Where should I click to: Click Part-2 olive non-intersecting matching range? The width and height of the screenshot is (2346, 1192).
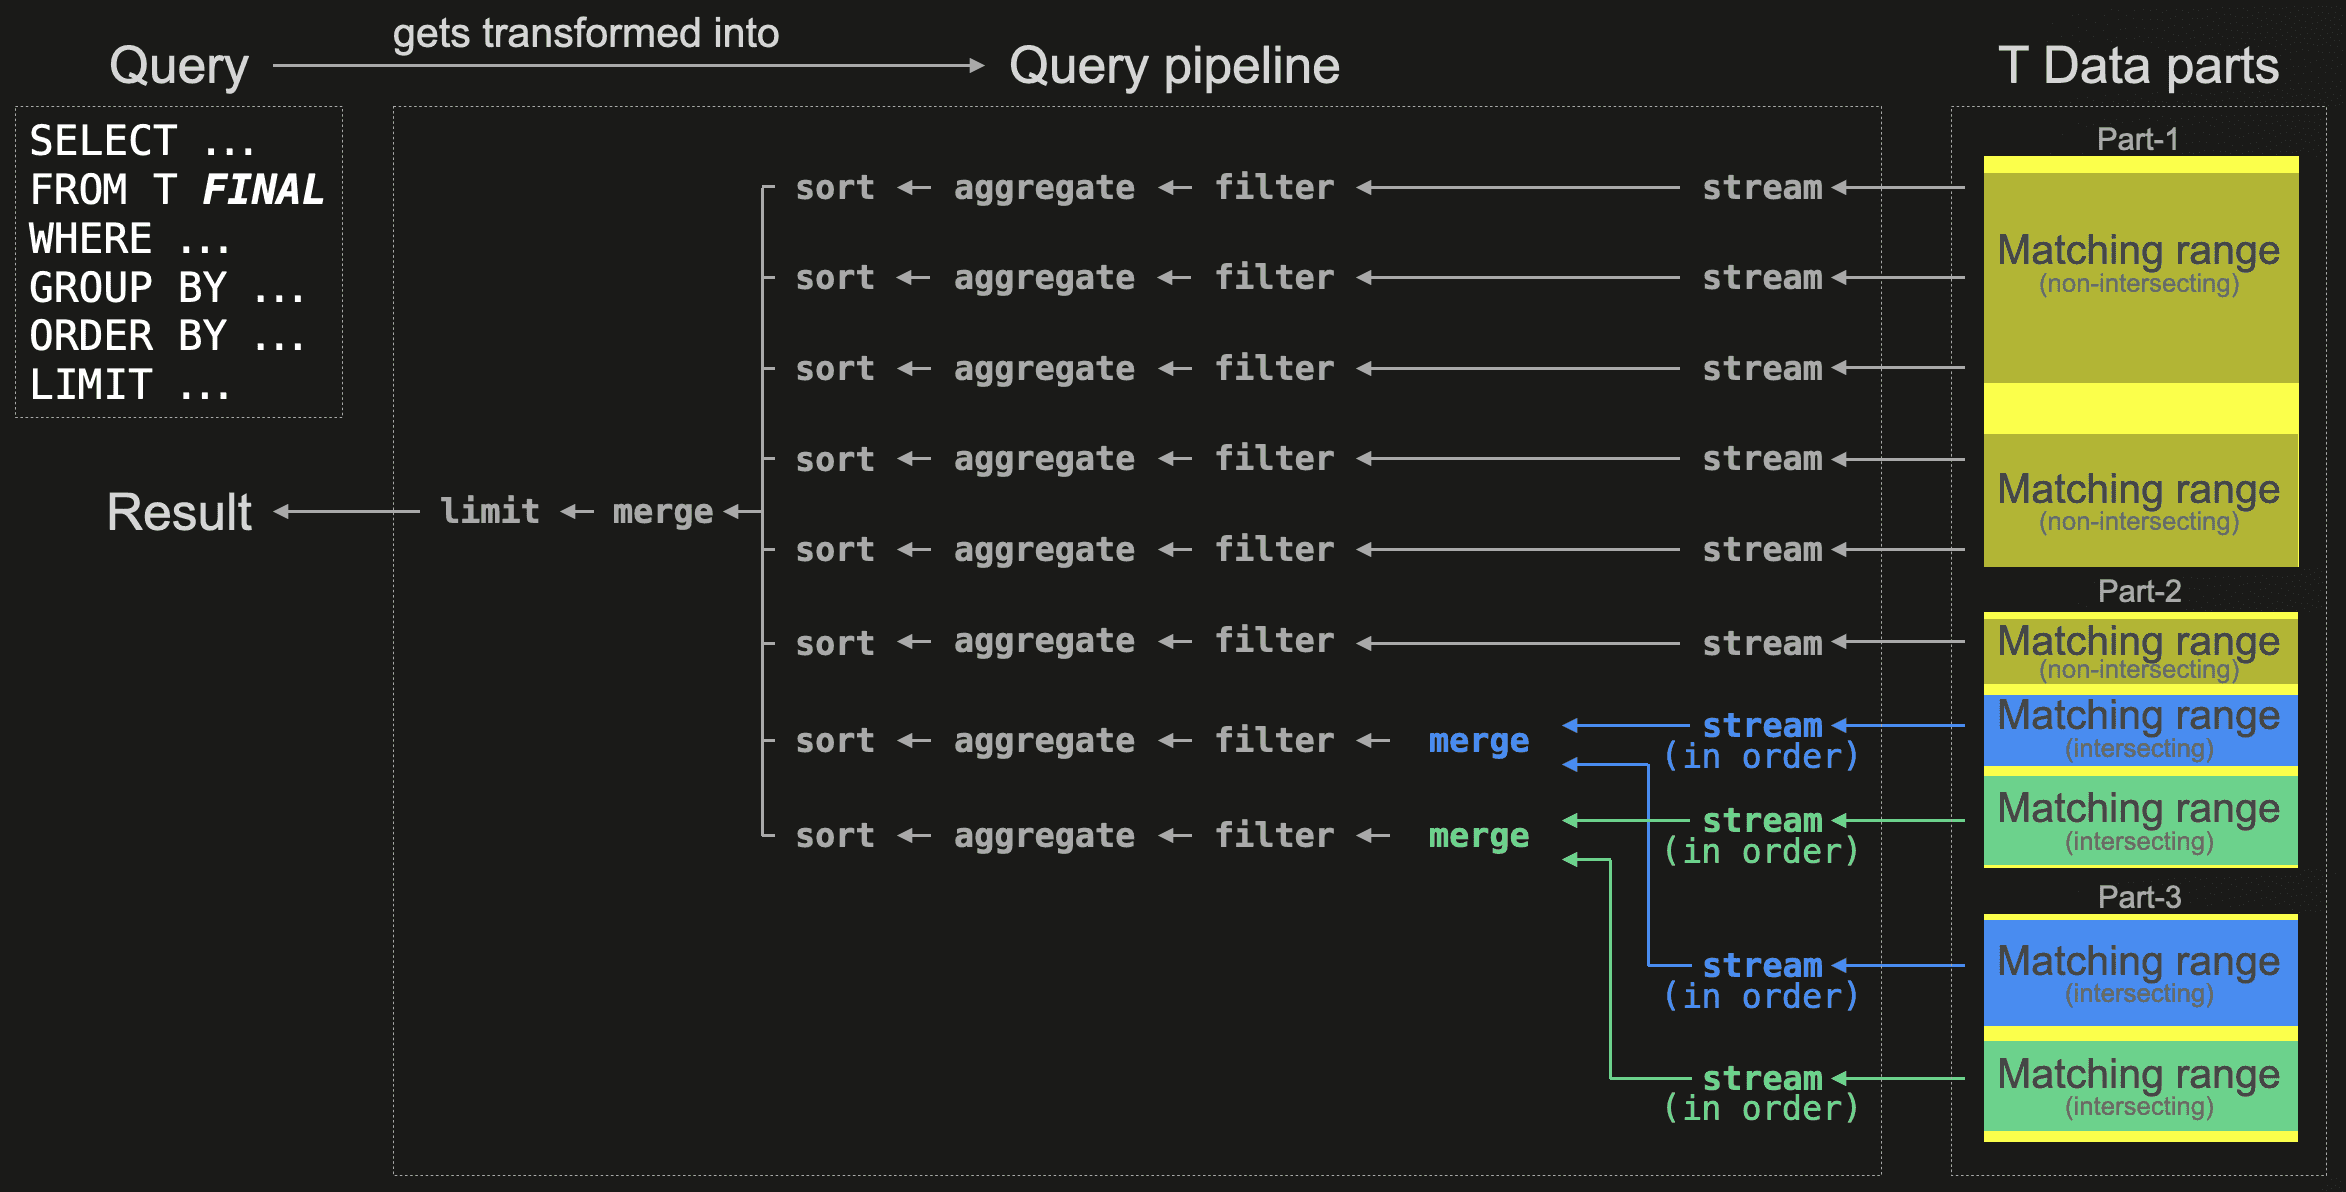tap(2139, 650)
